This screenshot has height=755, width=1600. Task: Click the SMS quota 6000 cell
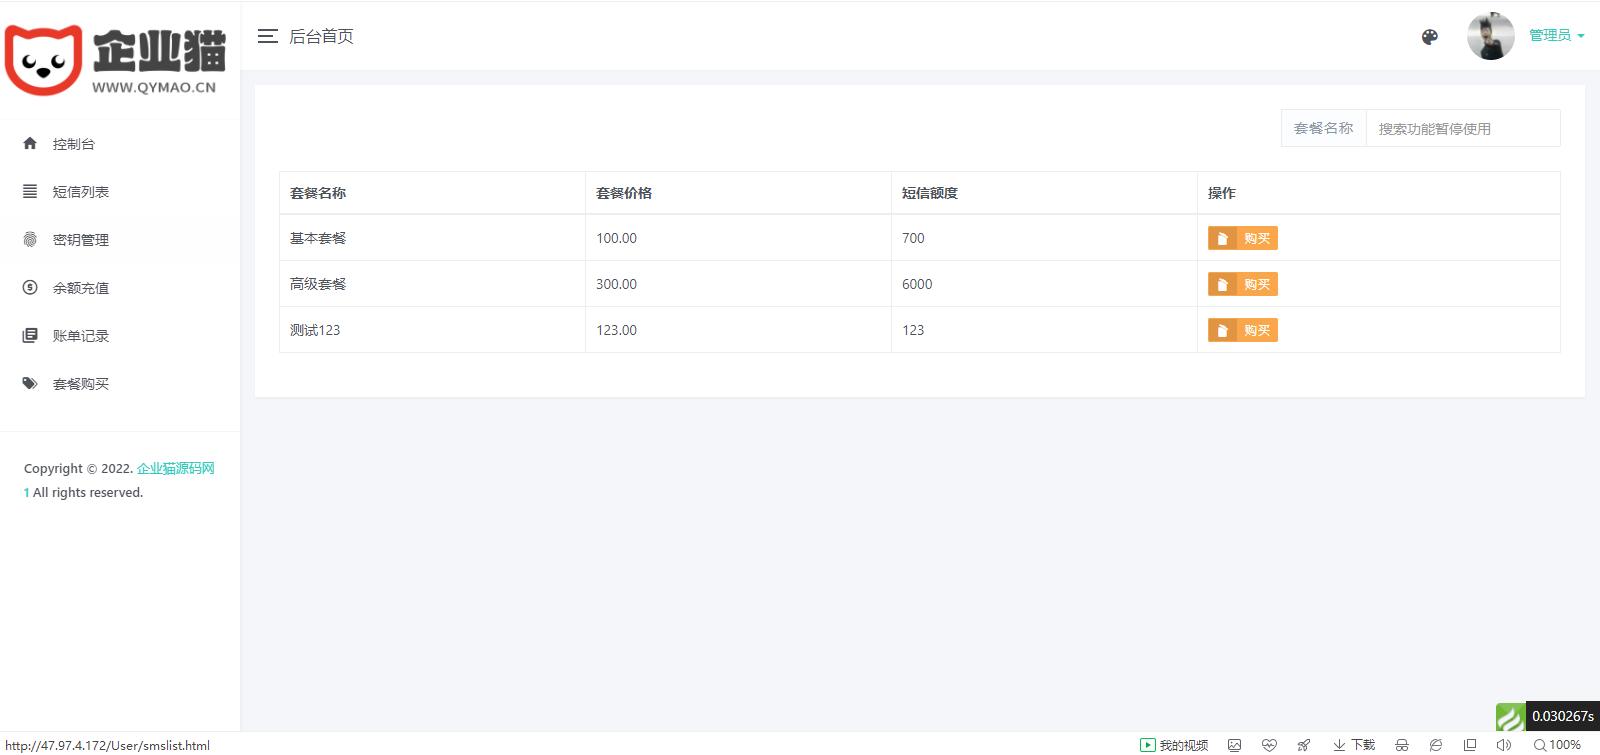point(1044,284)
